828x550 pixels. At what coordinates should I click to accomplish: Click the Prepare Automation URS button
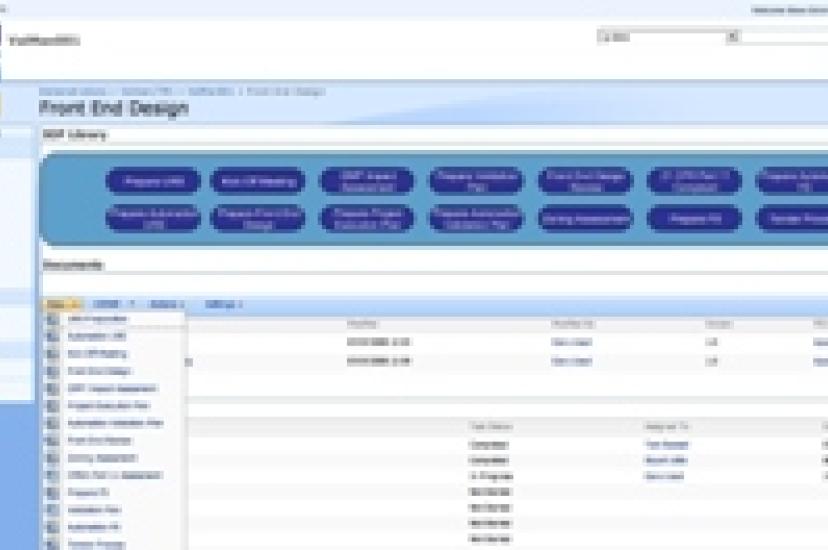[153, 219]
